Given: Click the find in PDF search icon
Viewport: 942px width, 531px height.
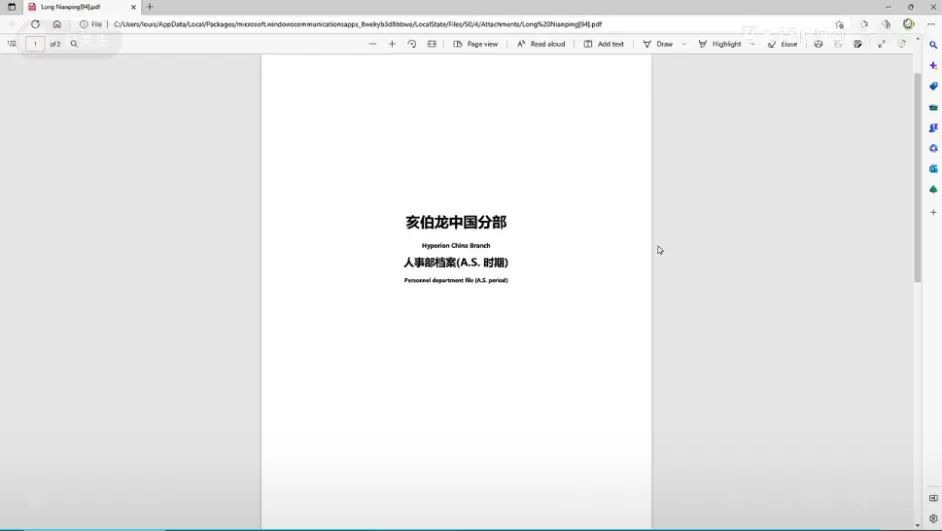Looking at the screenshot, I should pyautogui.click(x=74, y=44).
